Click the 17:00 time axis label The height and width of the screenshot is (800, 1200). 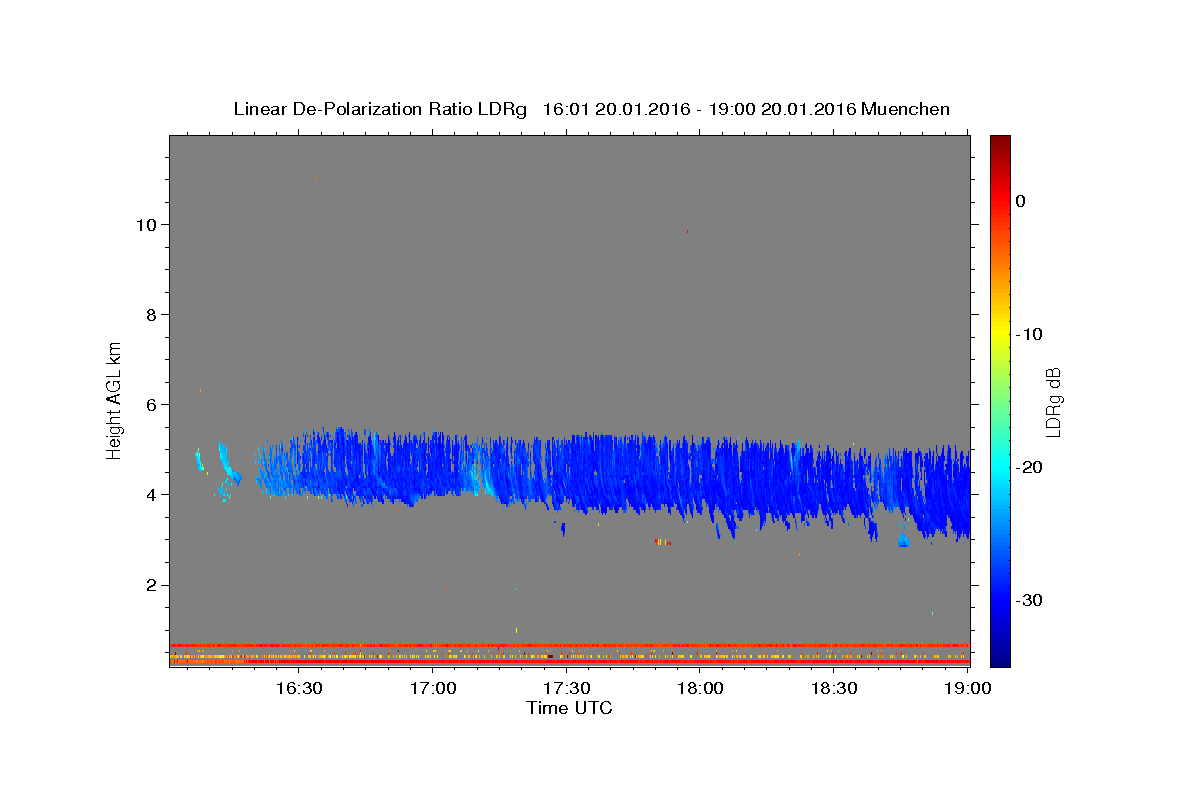(x=432, y=688)
